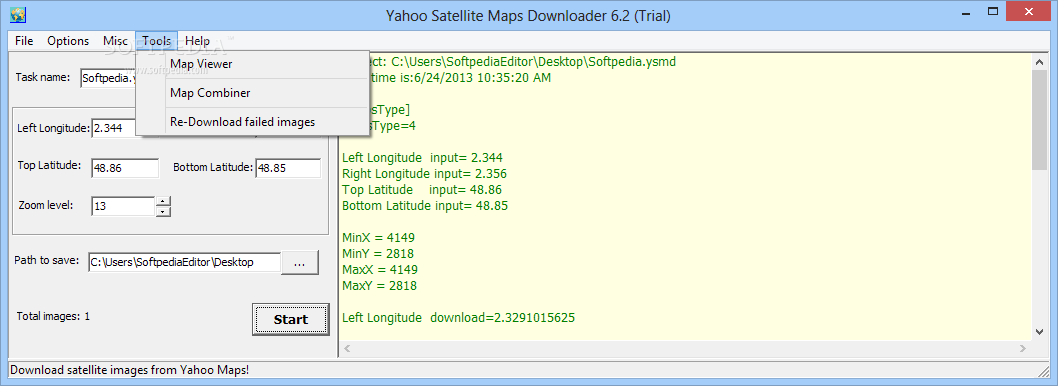Decrease zoom level with down arrow
Screen dimensions: 1058x386
point(163,211)
